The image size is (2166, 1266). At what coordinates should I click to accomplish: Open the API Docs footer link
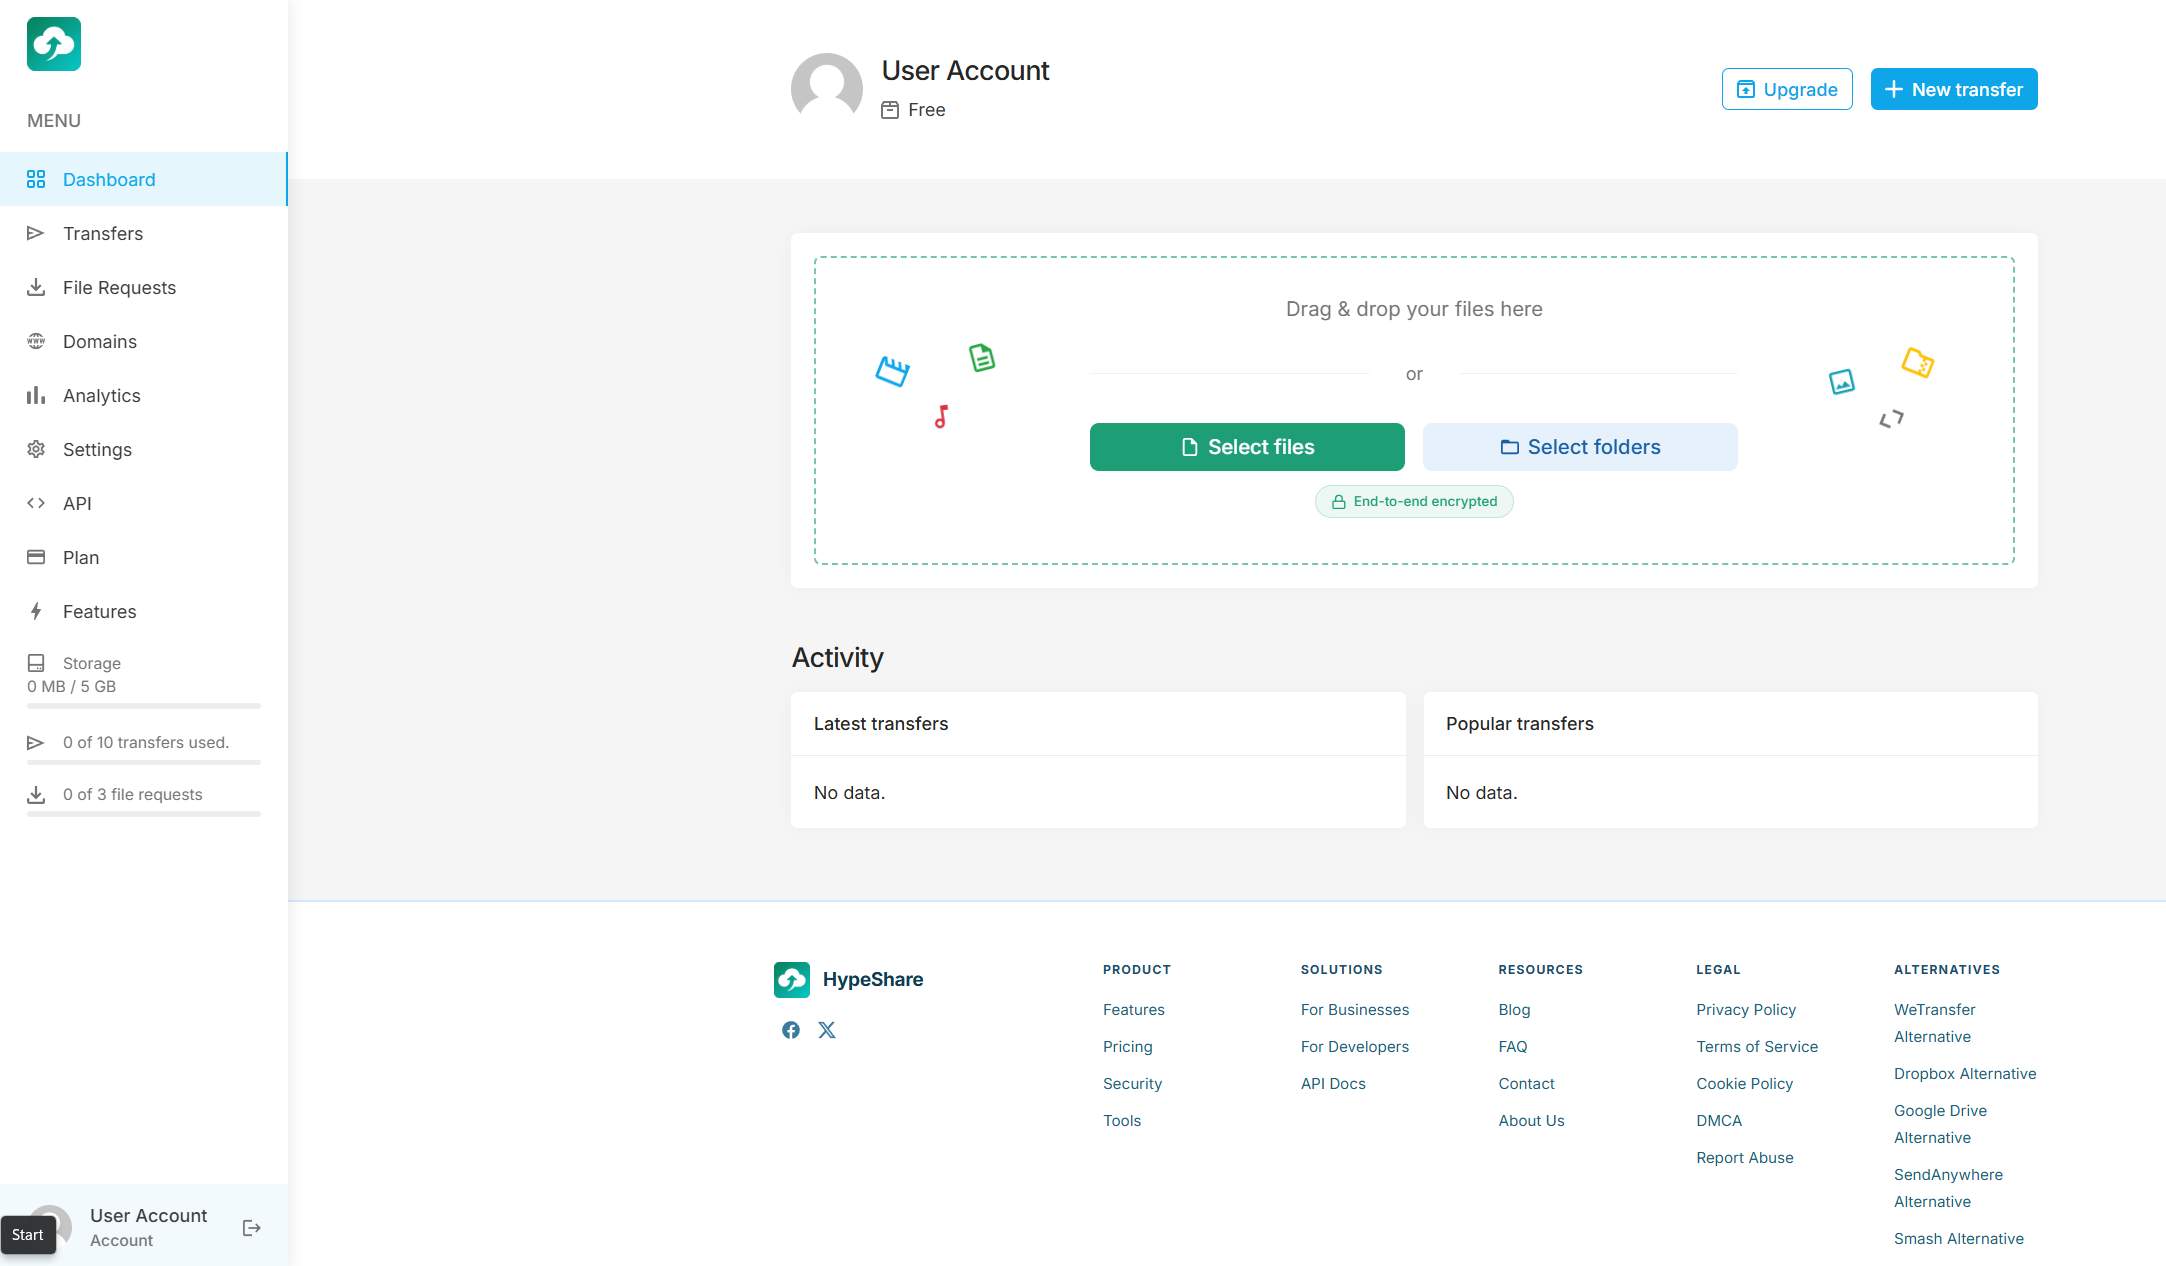[1333, 1084]
